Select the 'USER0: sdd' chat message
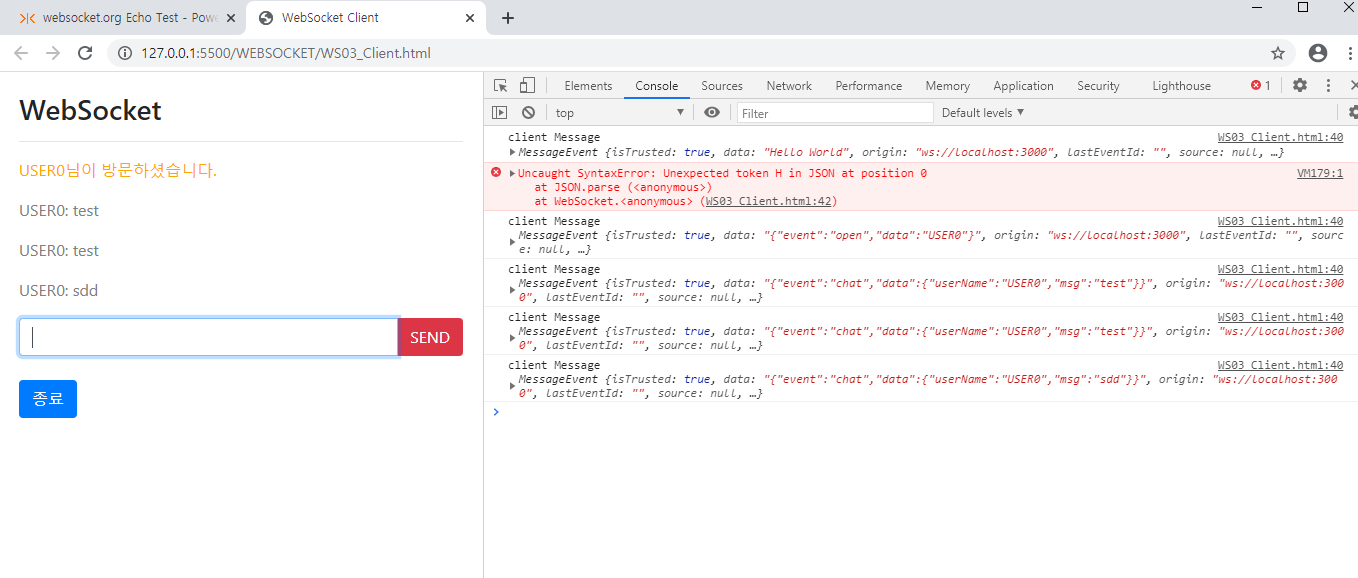This screenshot has height=578, width=1358. (x=59, y=291)
